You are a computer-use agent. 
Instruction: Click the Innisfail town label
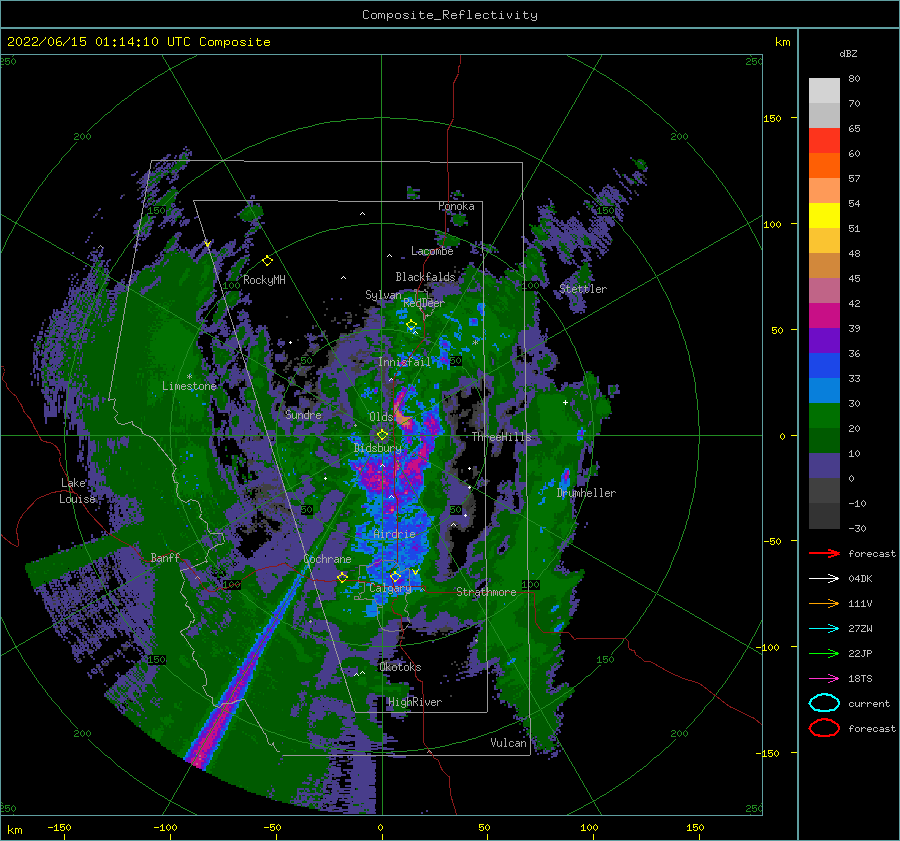point(404,362)
